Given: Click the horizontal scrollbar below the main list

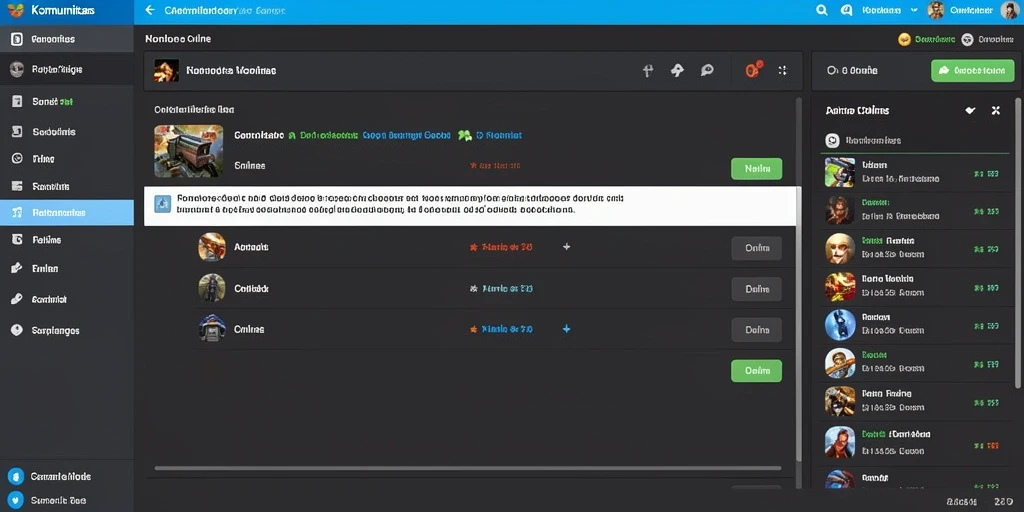Looking at the screenshot, I should (468, 468).
